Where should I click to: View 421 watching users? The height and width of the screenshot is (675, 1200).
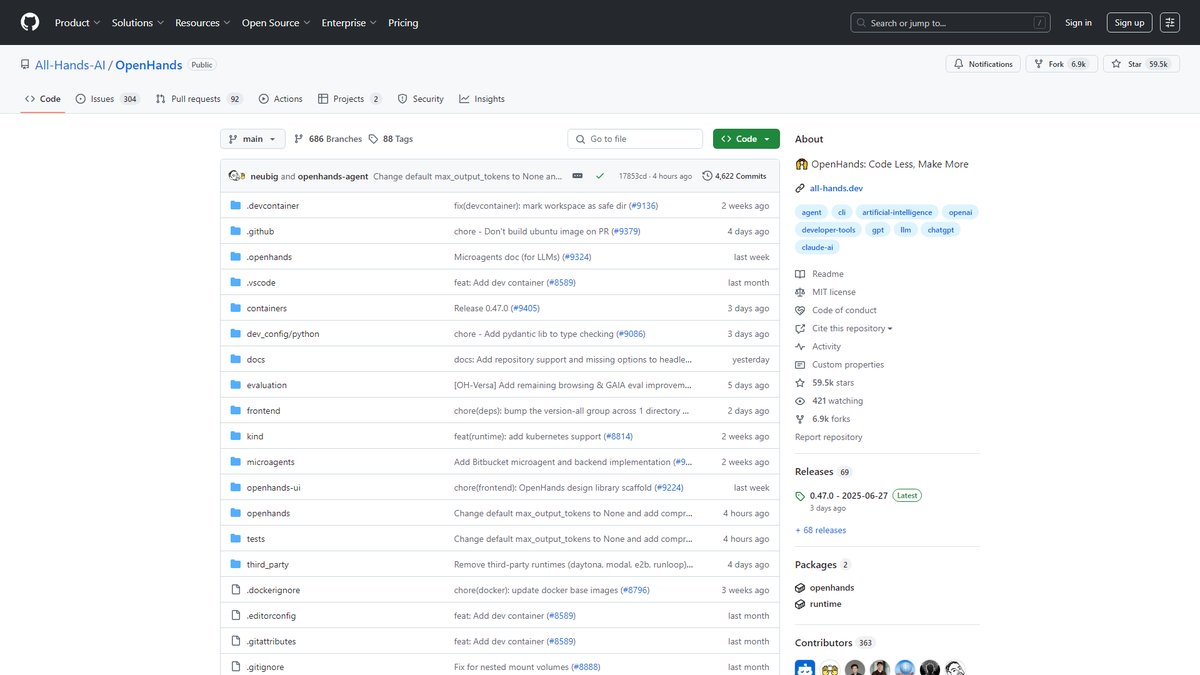pyautogui.click(x=838, y=401)
